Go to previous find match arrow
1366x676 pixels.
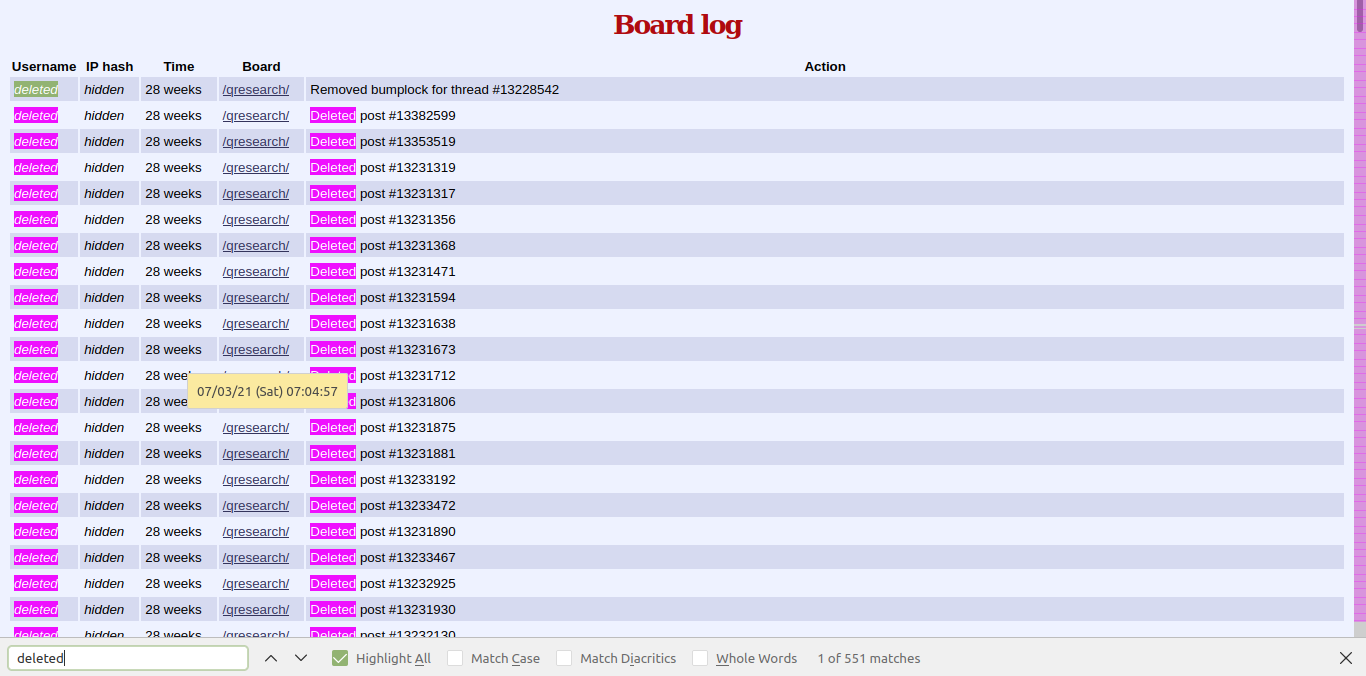271,658
